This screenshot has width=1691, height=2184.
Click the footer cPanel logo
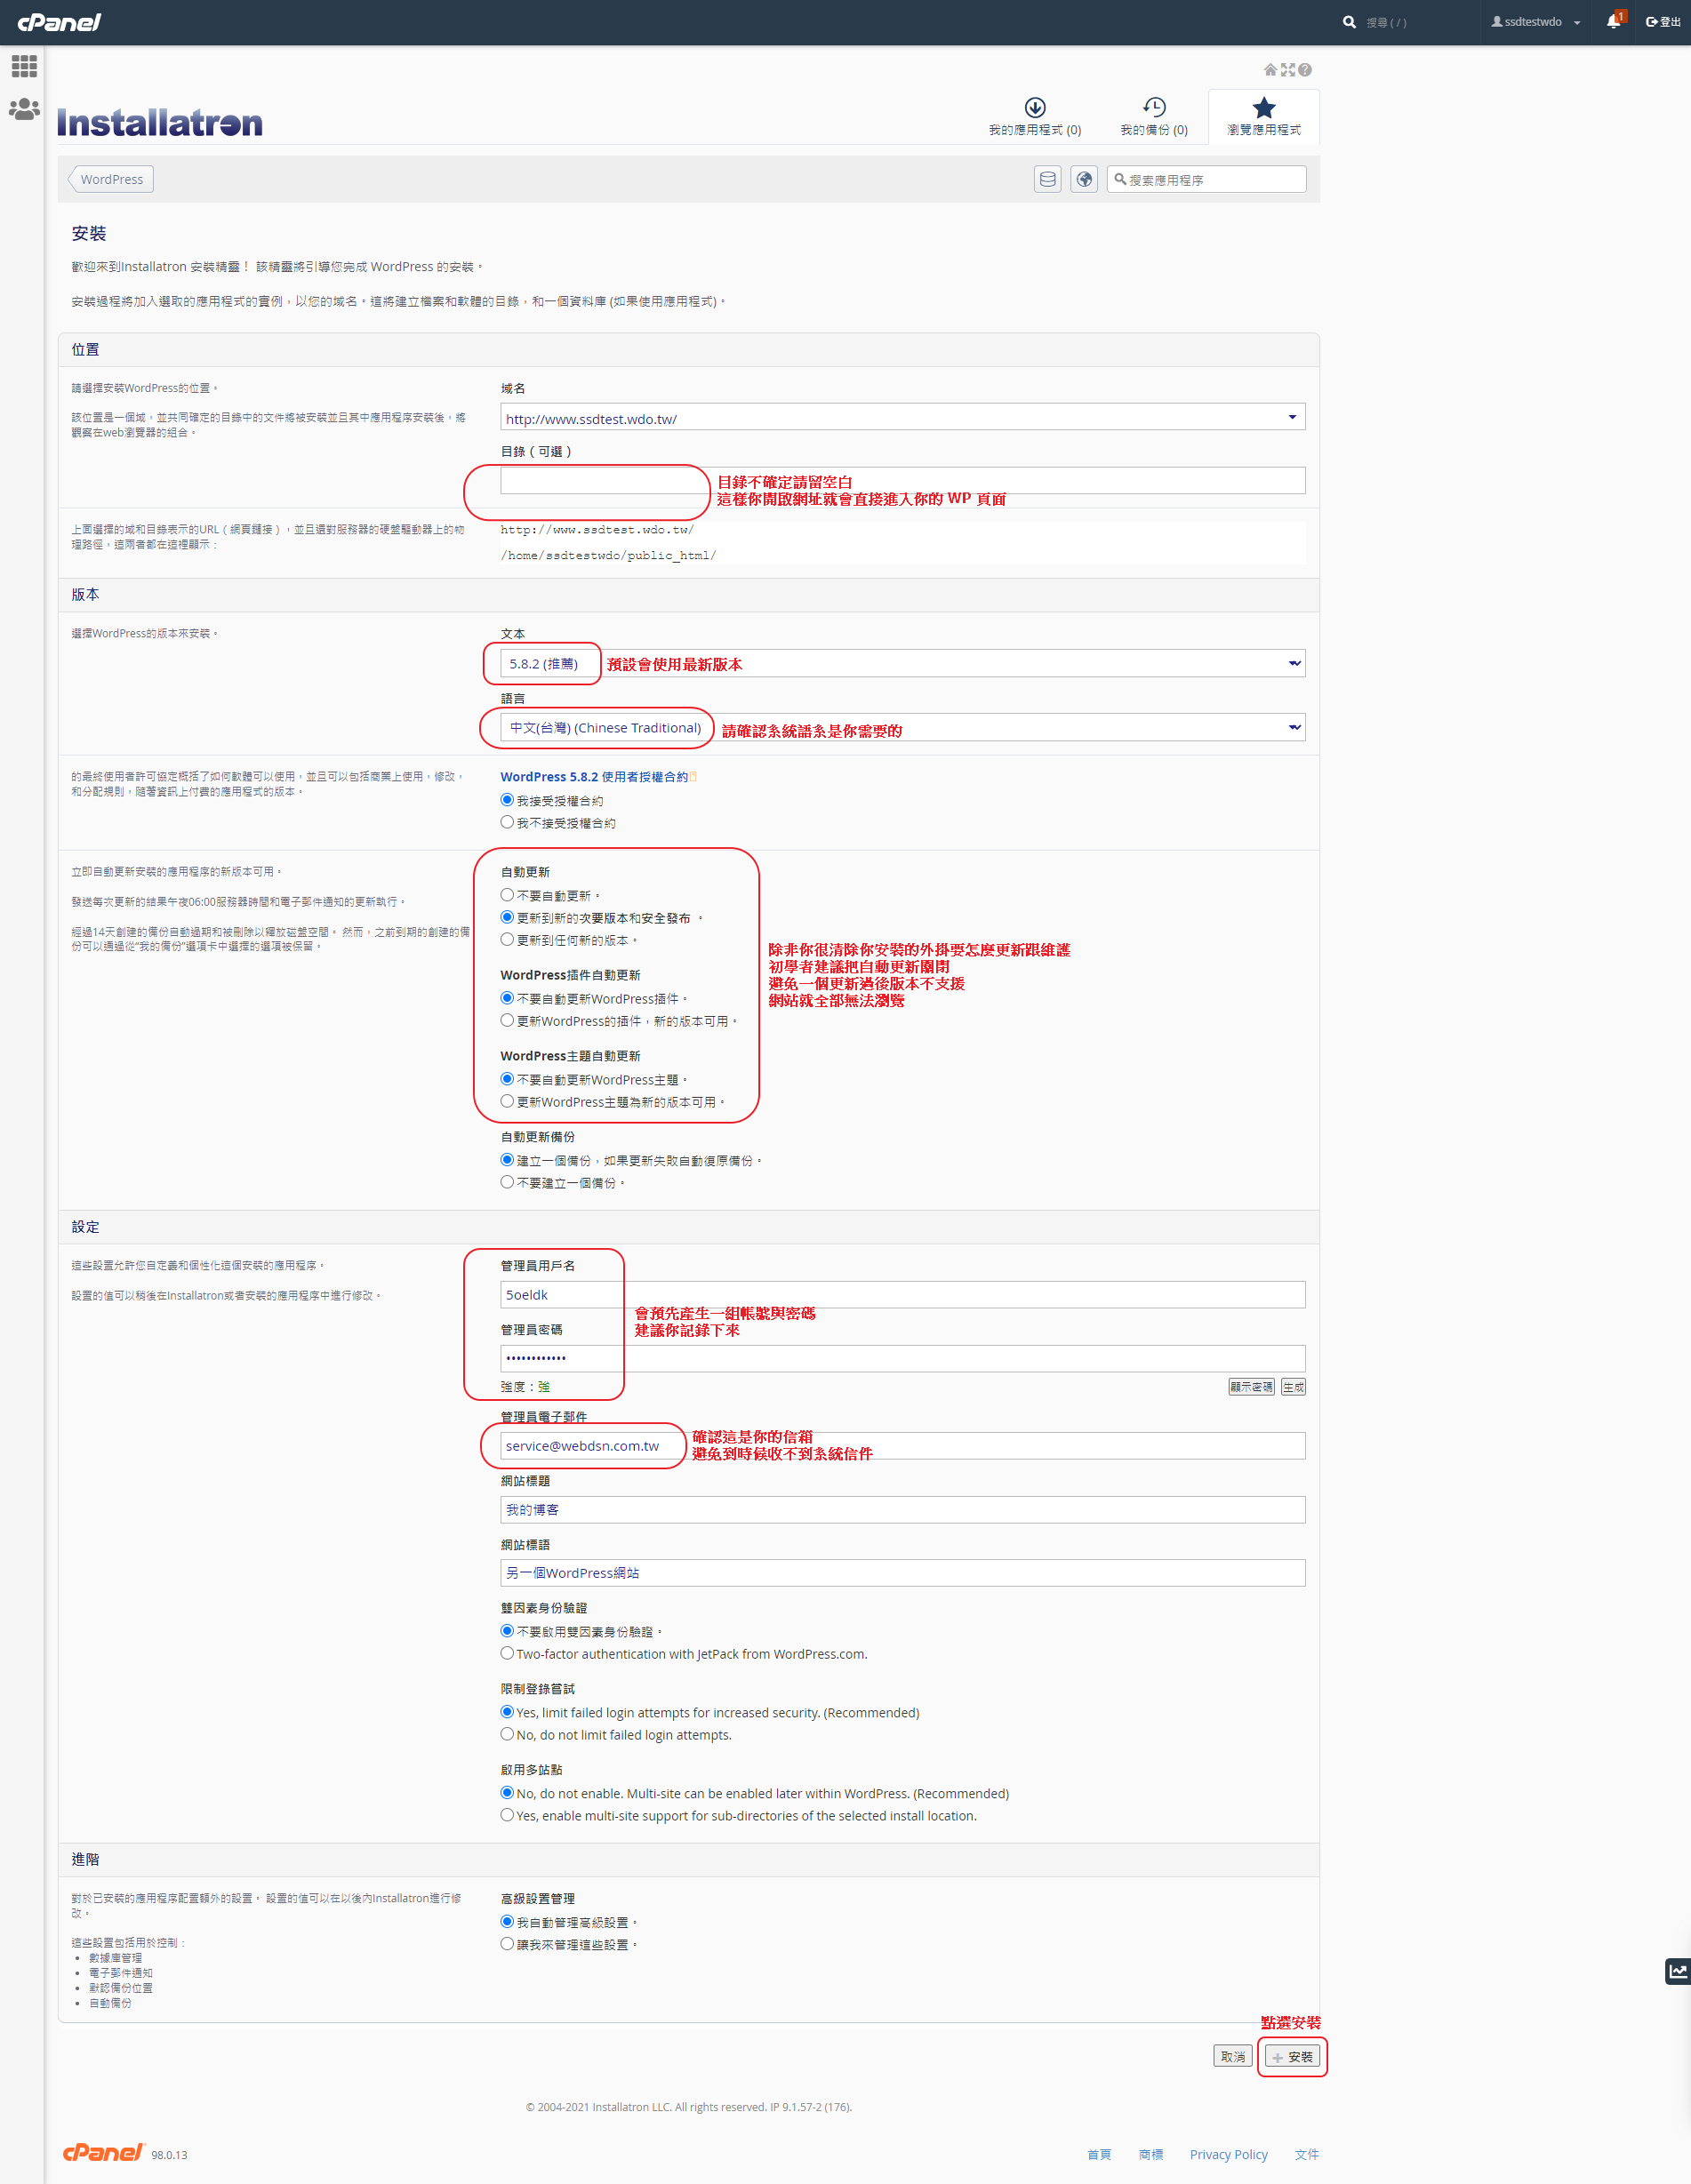point(104,2152)
